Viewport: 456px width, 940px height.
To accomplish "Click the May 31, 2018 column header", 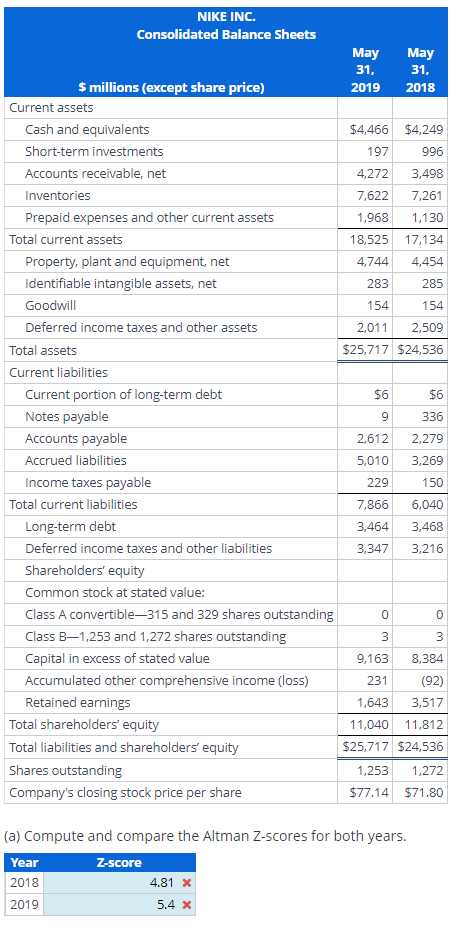I will 420,70.
